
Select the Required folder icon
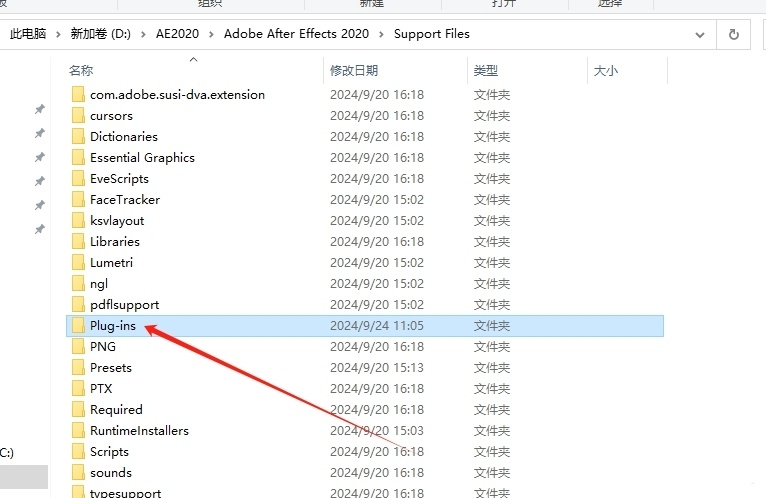(78, 410)
